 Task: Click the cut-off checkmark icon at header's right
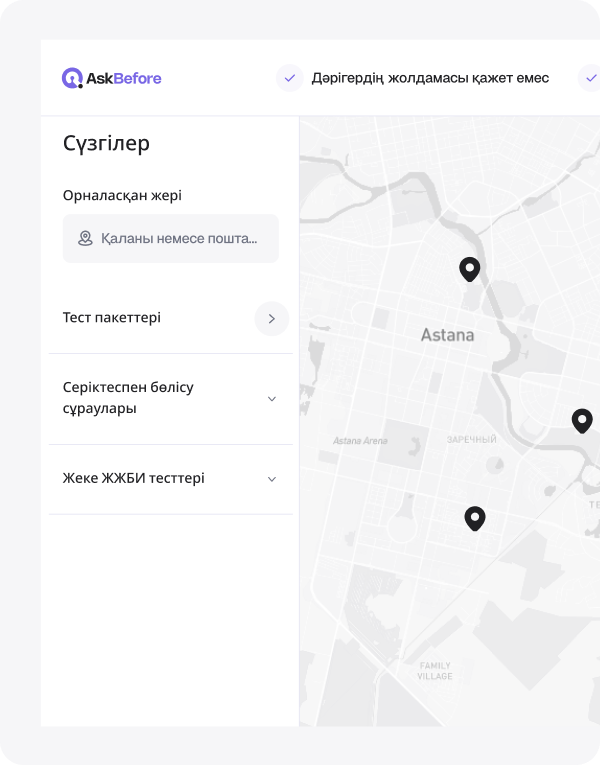click(589, 78)
